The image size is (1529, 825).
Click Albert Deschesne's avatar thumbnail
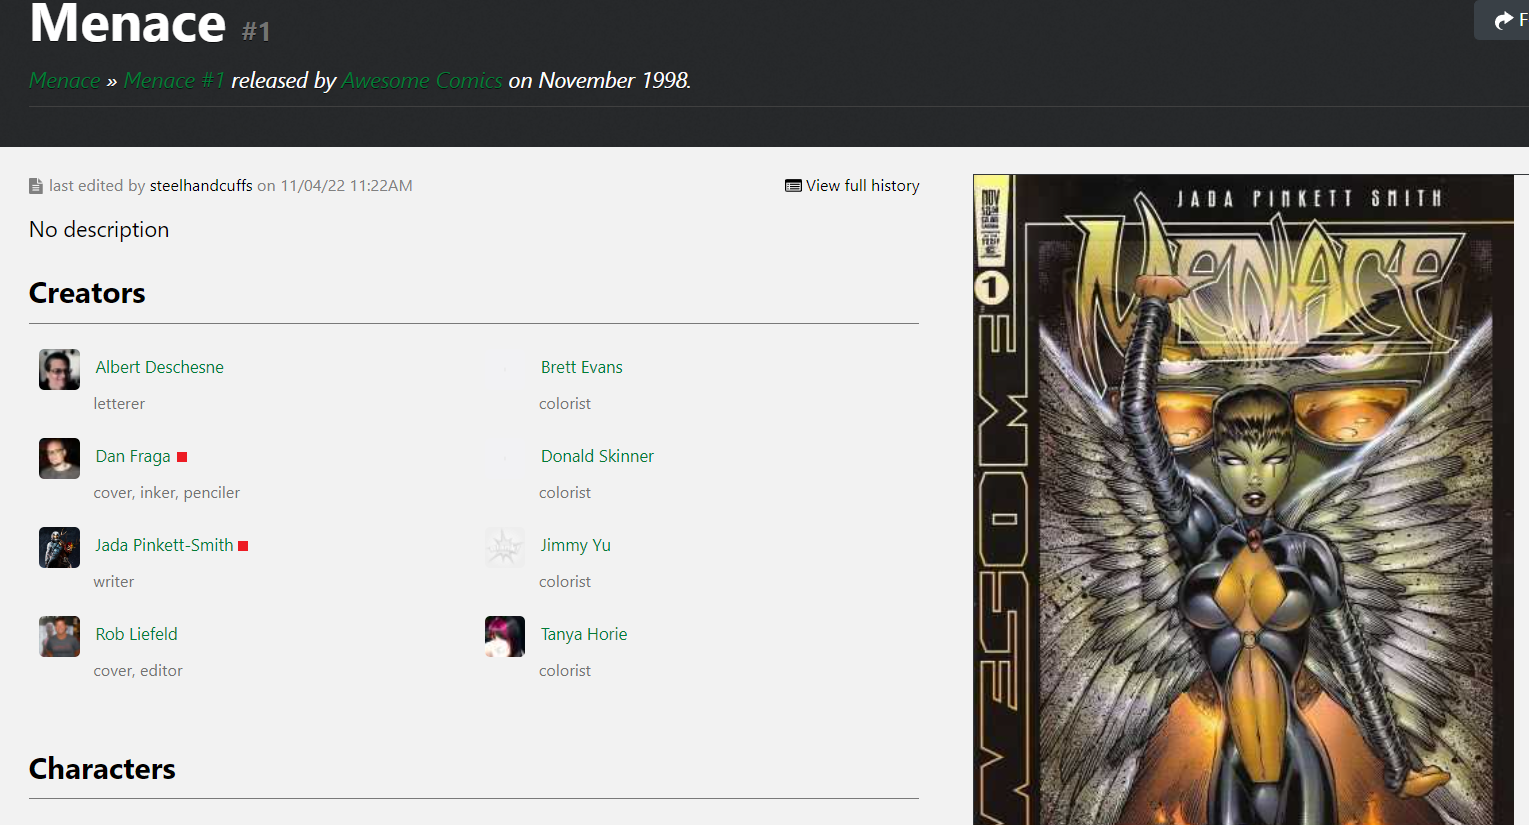(x=59, y=369)
